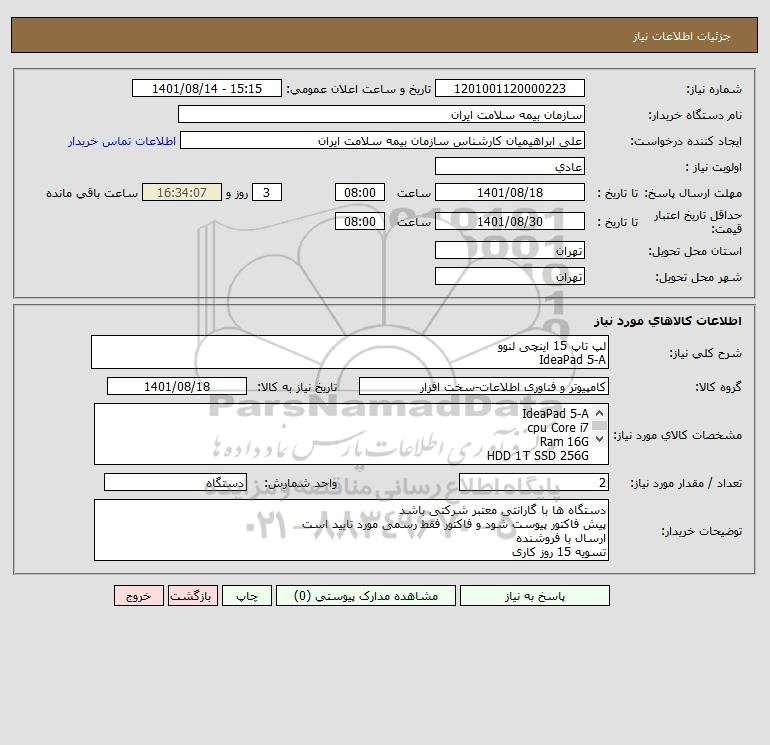Viewport: 770px width, 745px height.
Task: Click the label 'نام دستگاه خریدار:'
Action: (x=695, y=115)
